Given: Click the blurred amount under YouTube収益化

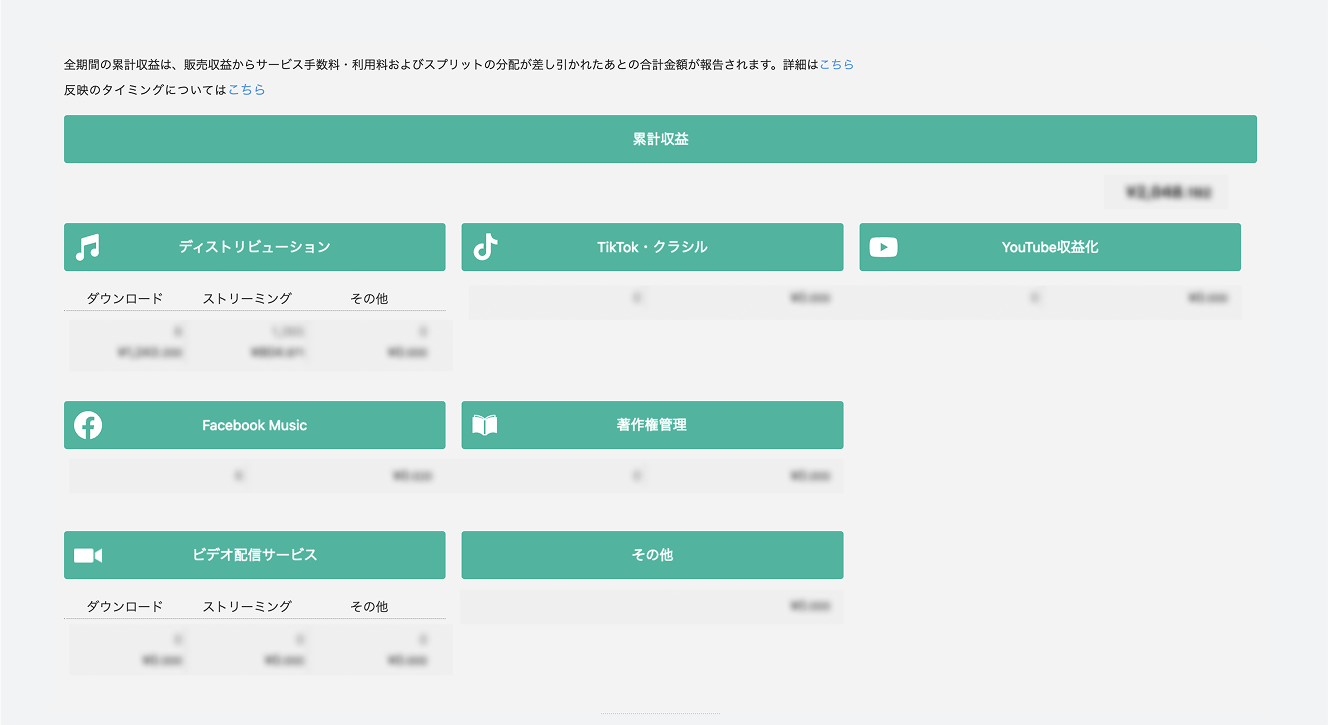Looking at the screenshot, I should click(1209, 298).
